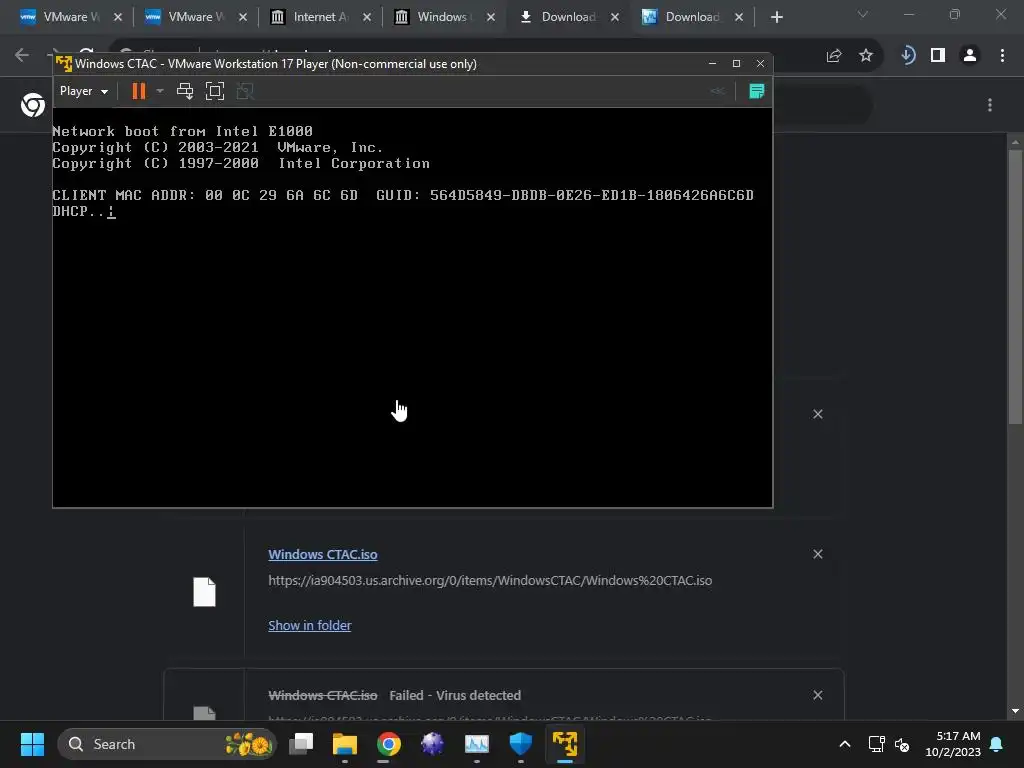The image size is (1024, 768).
Task: Open Downloads page more actions menu
Action: (x=990, y=104)
